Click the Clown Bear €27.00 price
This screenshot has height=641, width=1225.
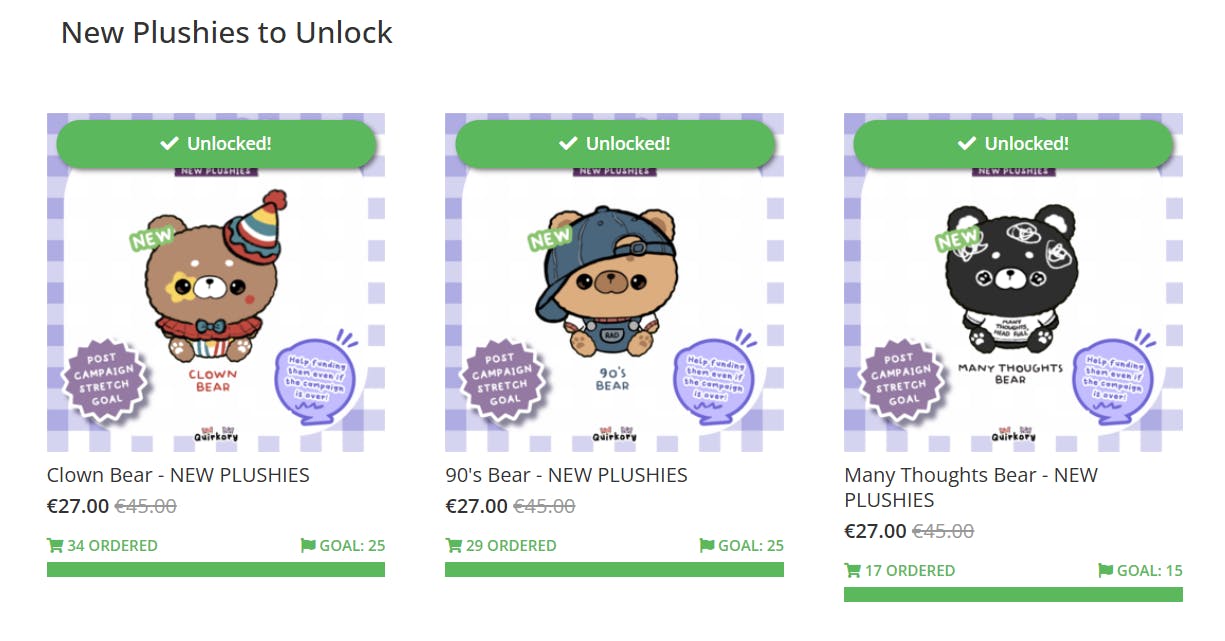tap(78, 506)
